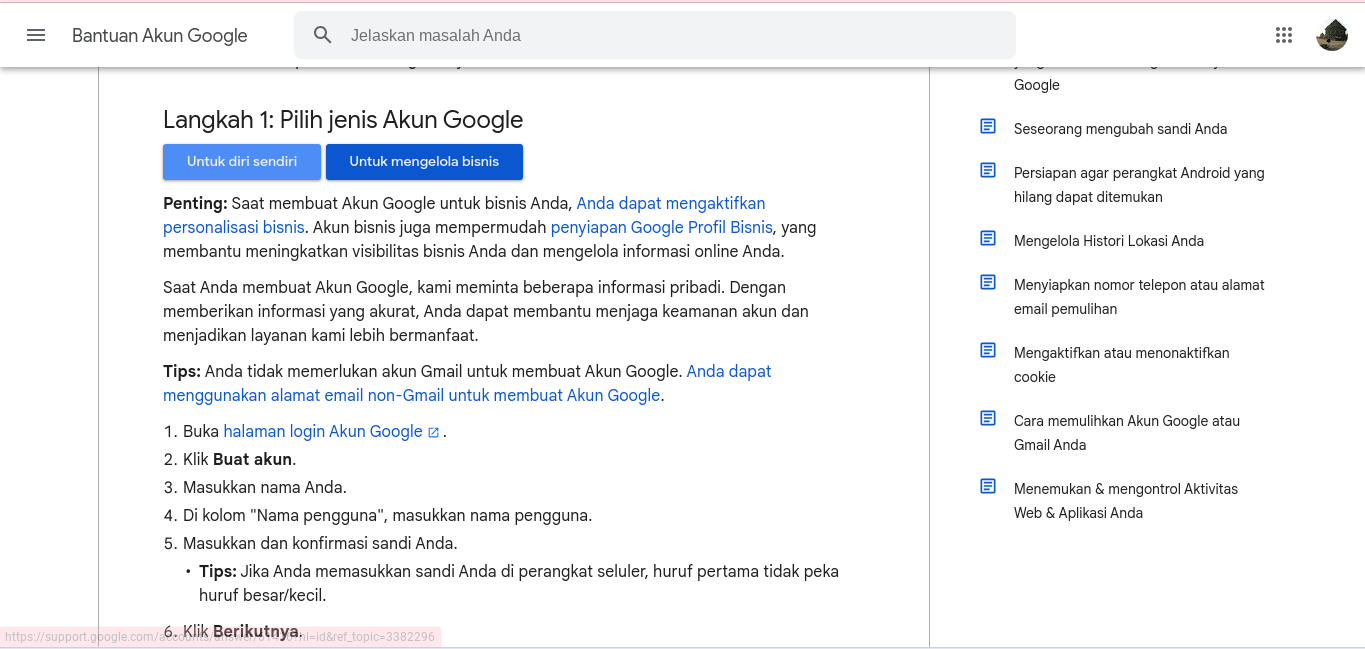This screenshot has height=649, width=1365.
Task: Click article icon beside Persiapan agar perangkat Android
Action: pos(988,170)
